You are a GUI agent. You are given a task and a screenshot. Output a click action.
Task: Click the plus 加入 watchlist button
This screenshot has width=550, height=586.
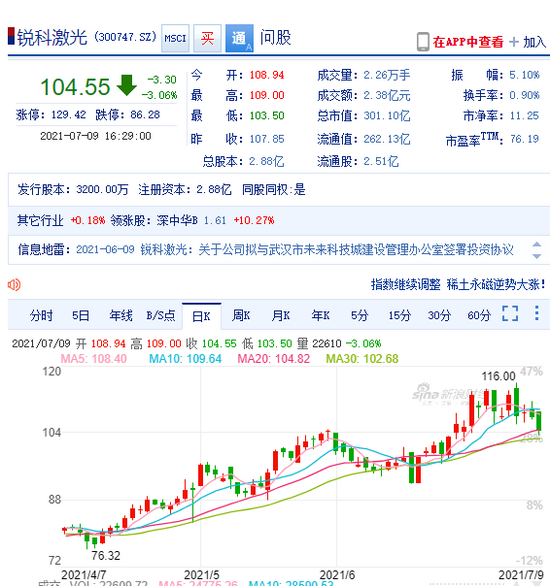coord(528,42)
